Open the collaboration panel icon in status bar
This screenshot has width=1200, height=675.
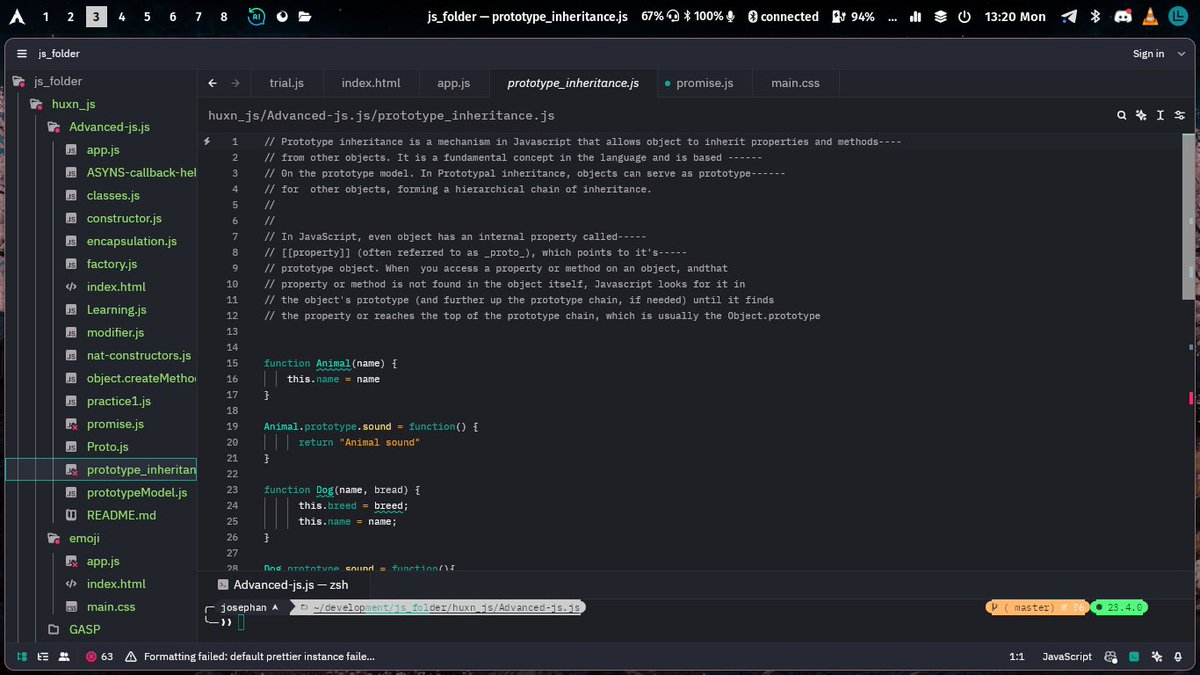tap(64, 656)
